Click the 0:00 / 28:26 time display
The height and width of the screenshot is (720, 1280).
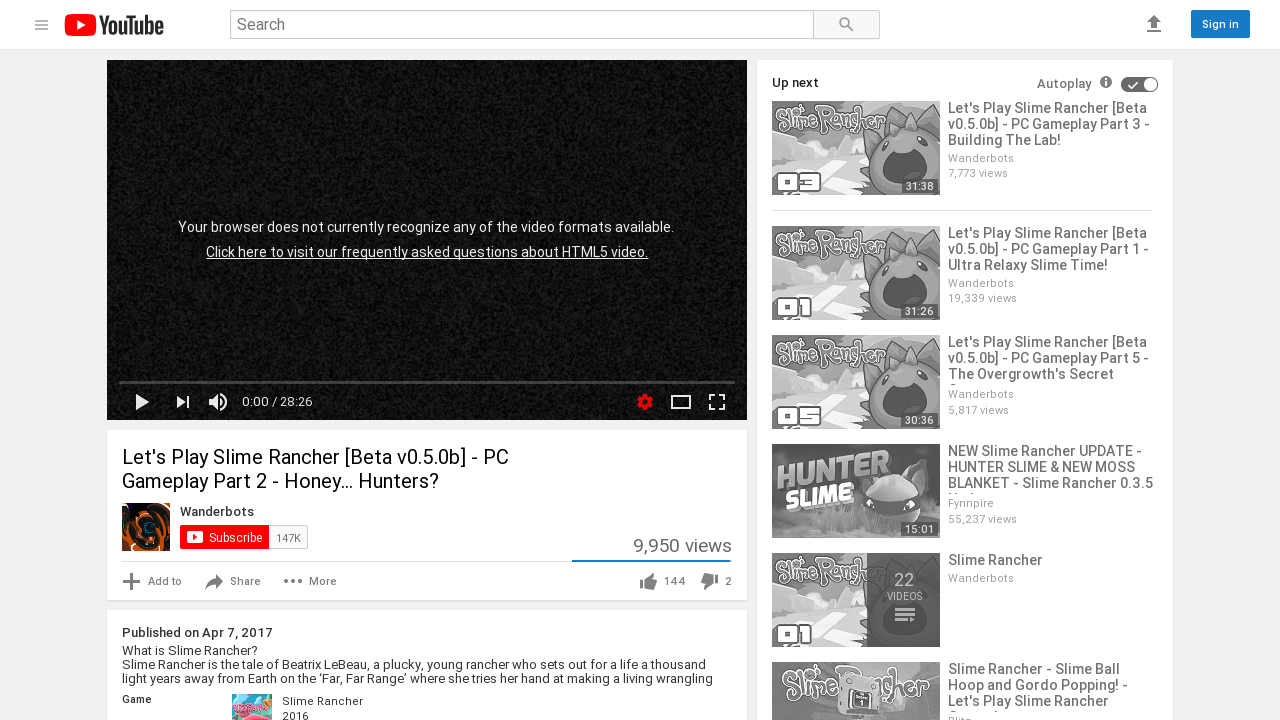pos(277,402)
